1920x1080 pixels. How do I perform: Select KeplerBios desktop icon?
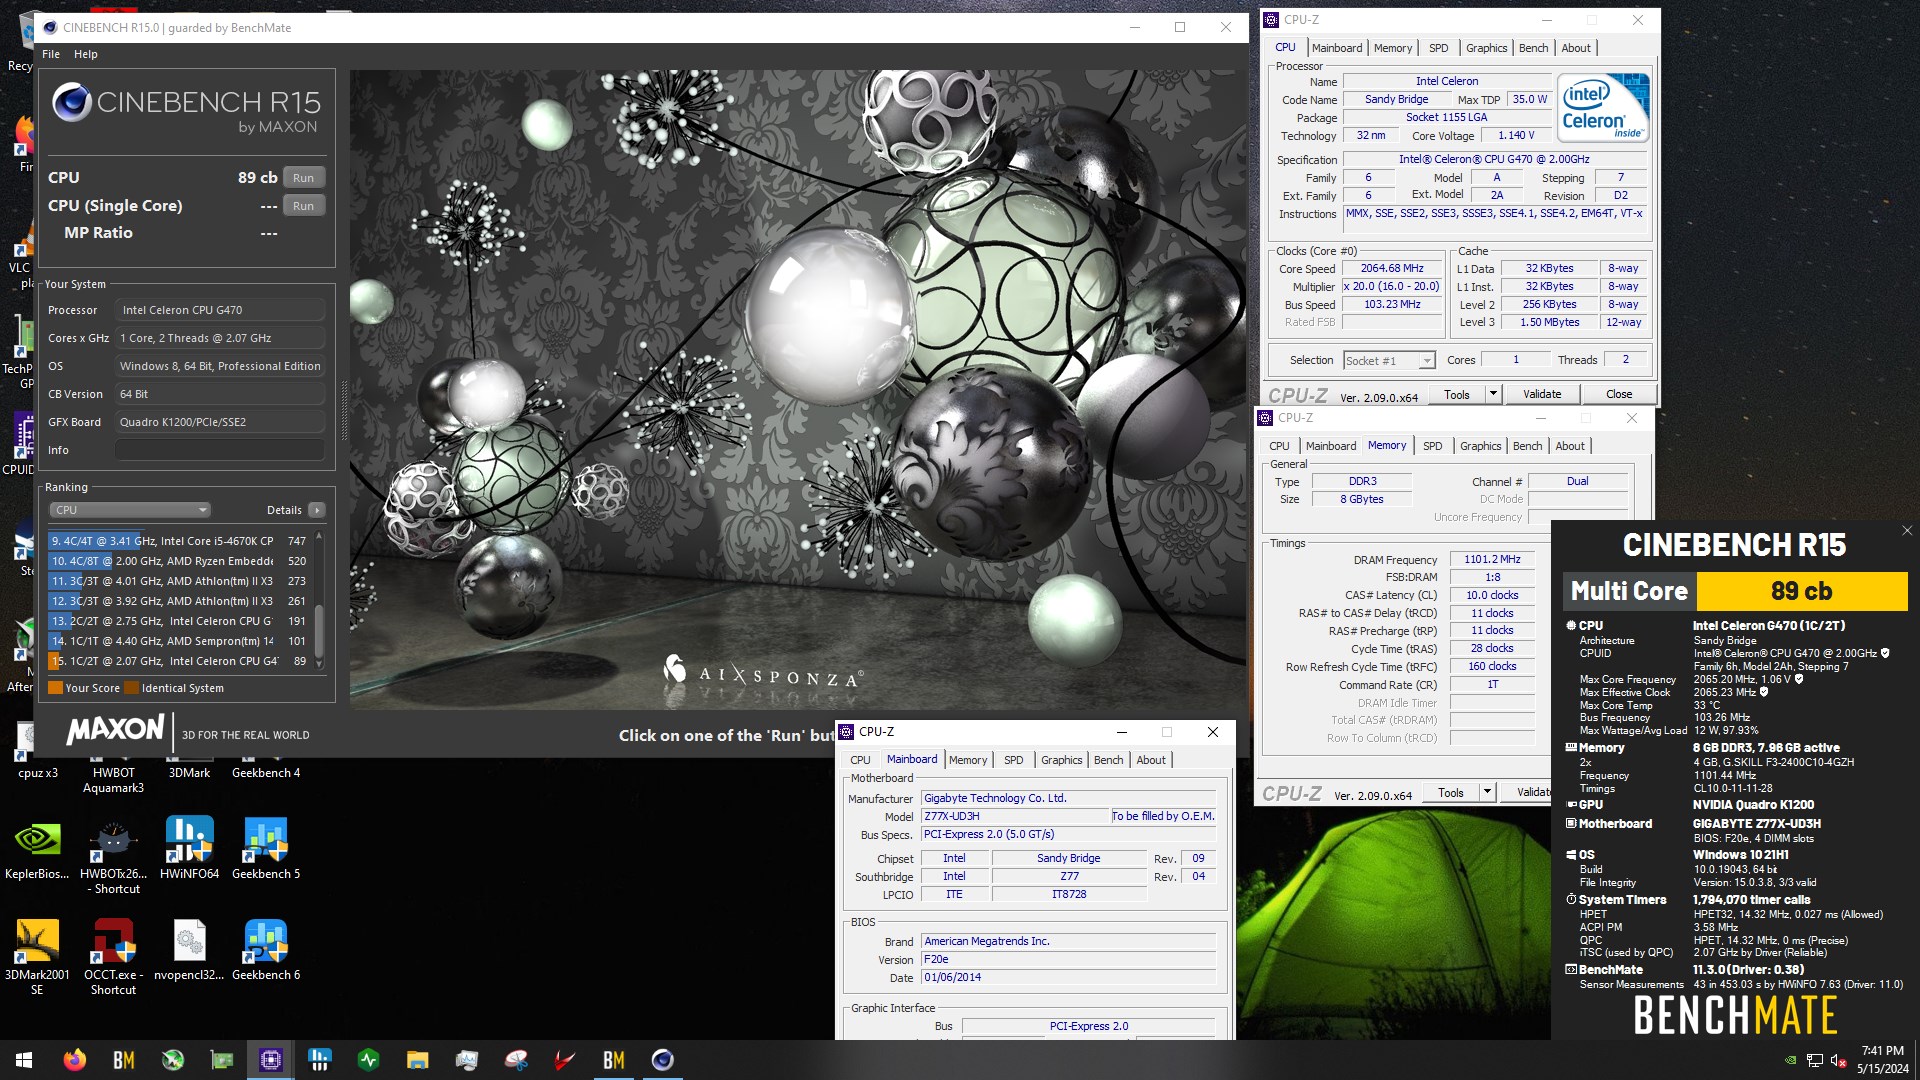(x=37, y=848)
